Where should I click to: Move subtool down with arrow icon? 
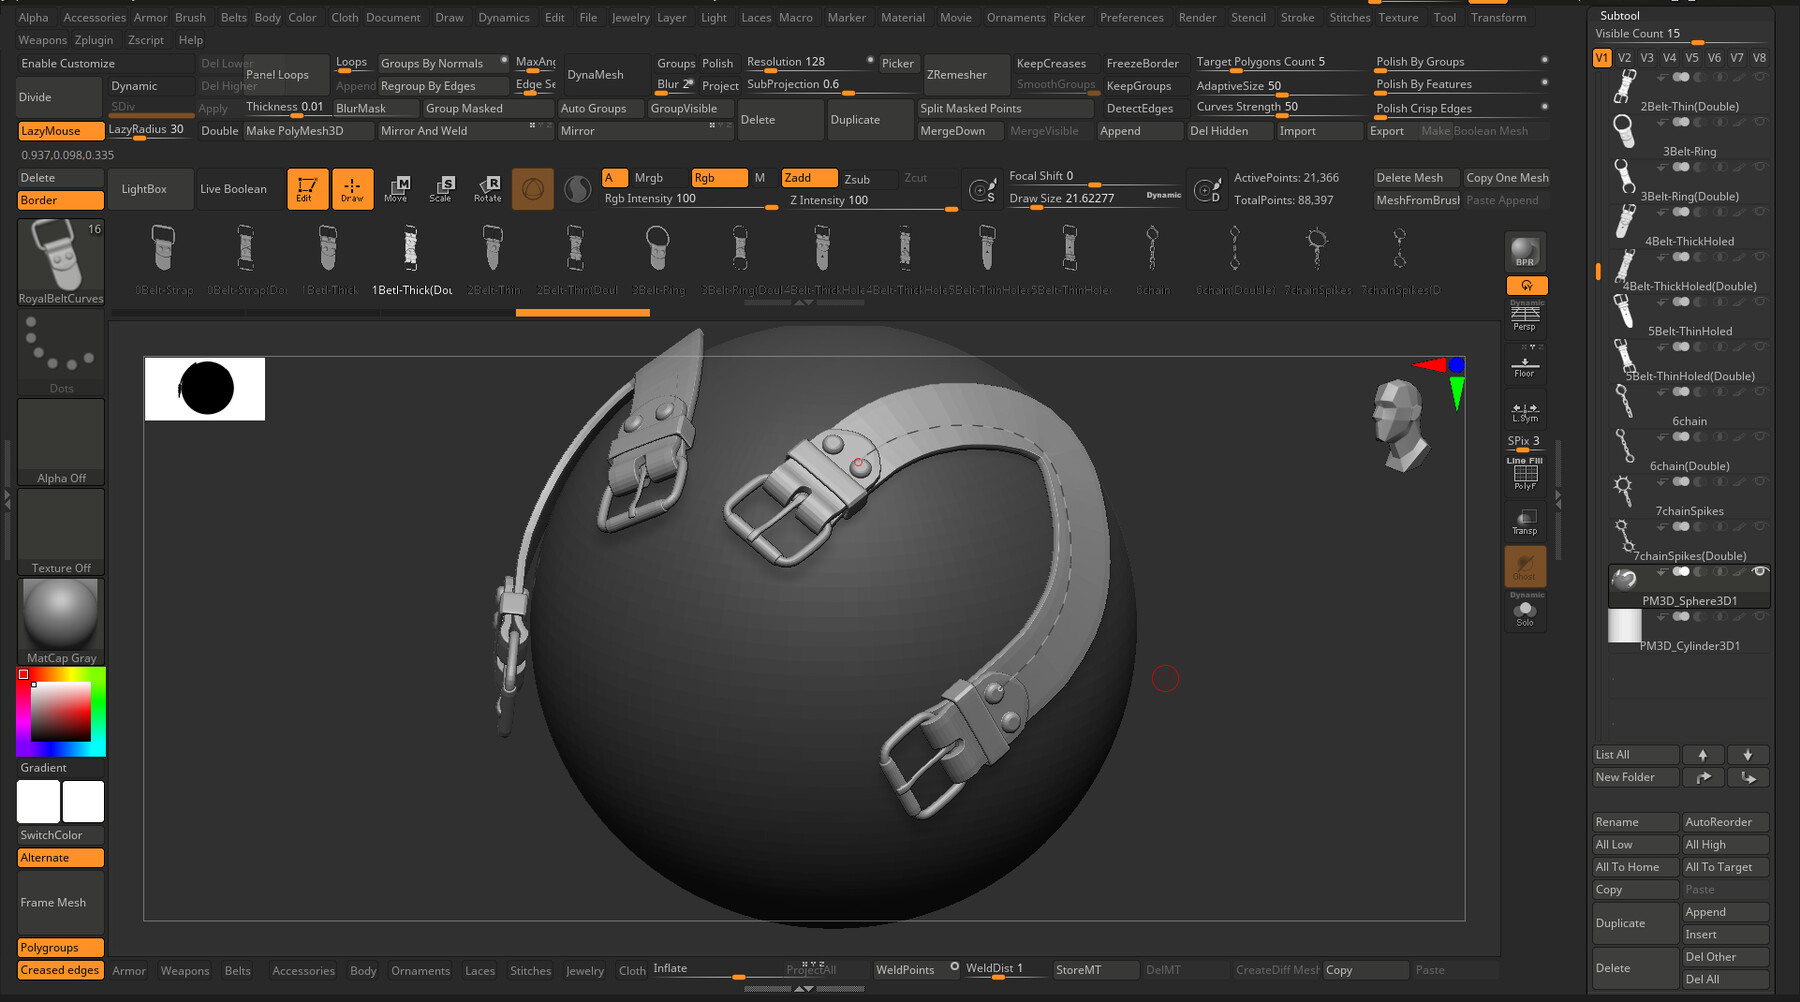(x=1748, y=755)
